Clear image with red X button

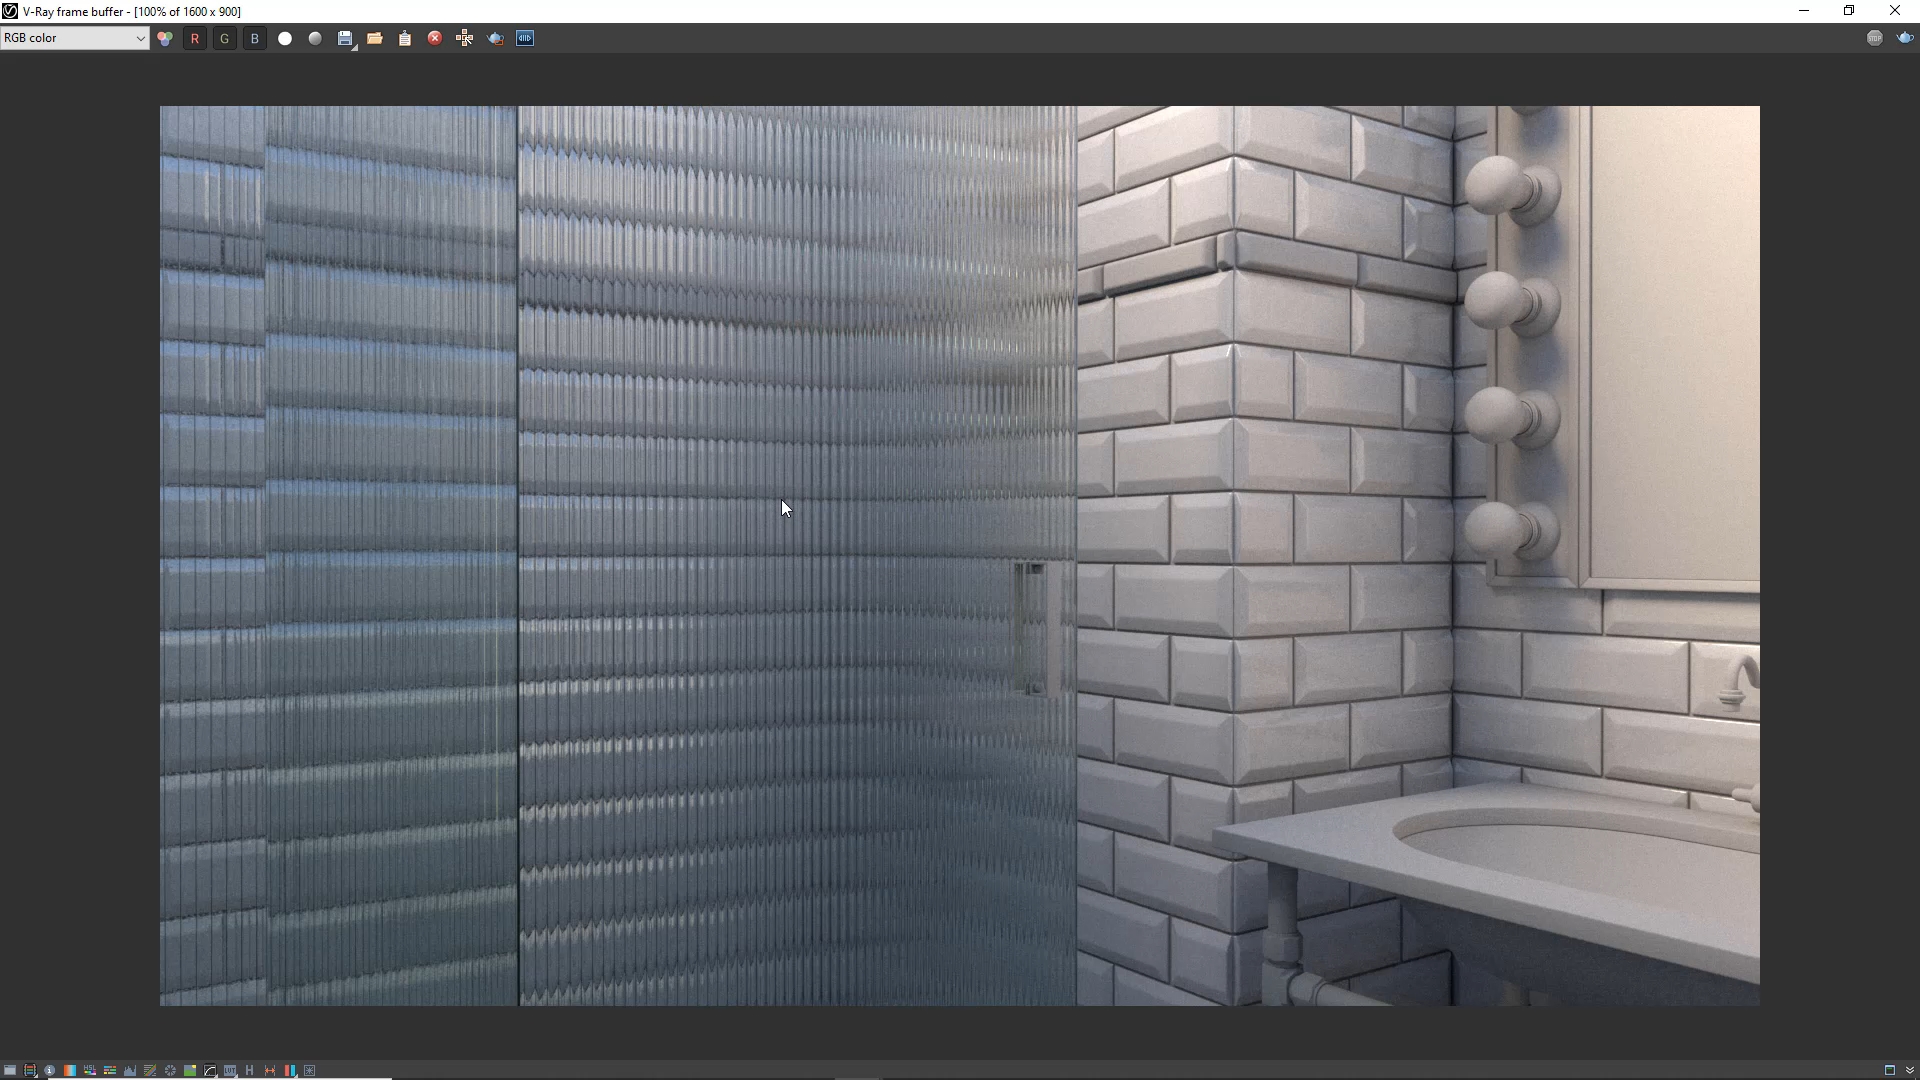point(435,38)
